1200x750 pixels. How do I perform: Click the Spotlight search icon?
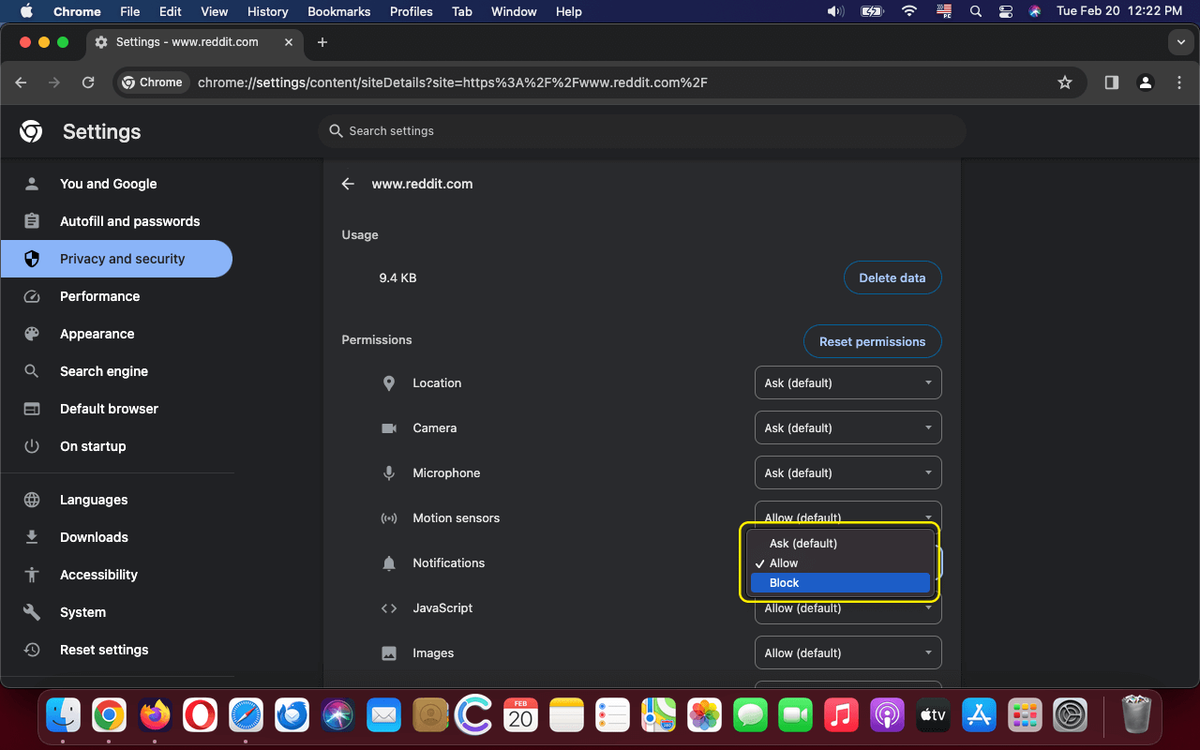click(x=976, y=11)
